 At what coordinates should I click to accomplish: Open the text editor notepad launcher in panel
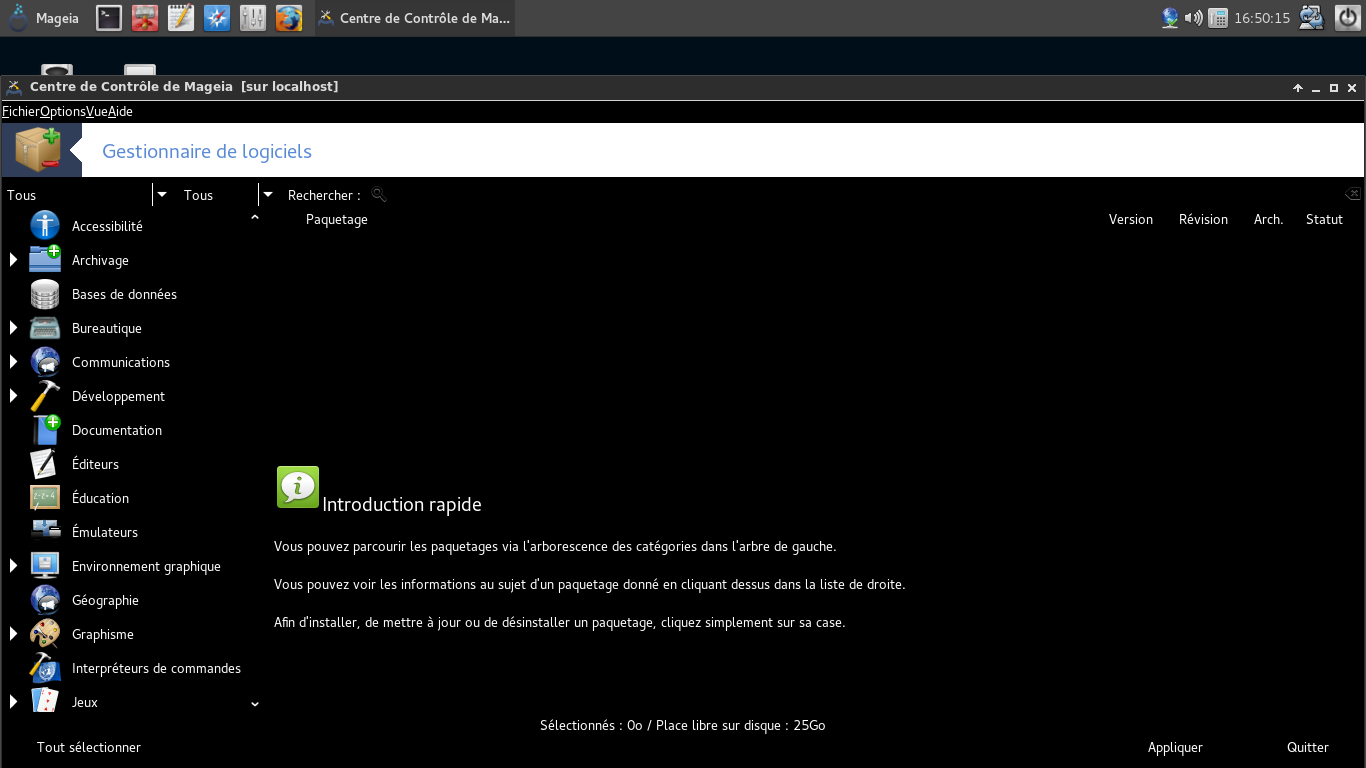coord(181,18)
